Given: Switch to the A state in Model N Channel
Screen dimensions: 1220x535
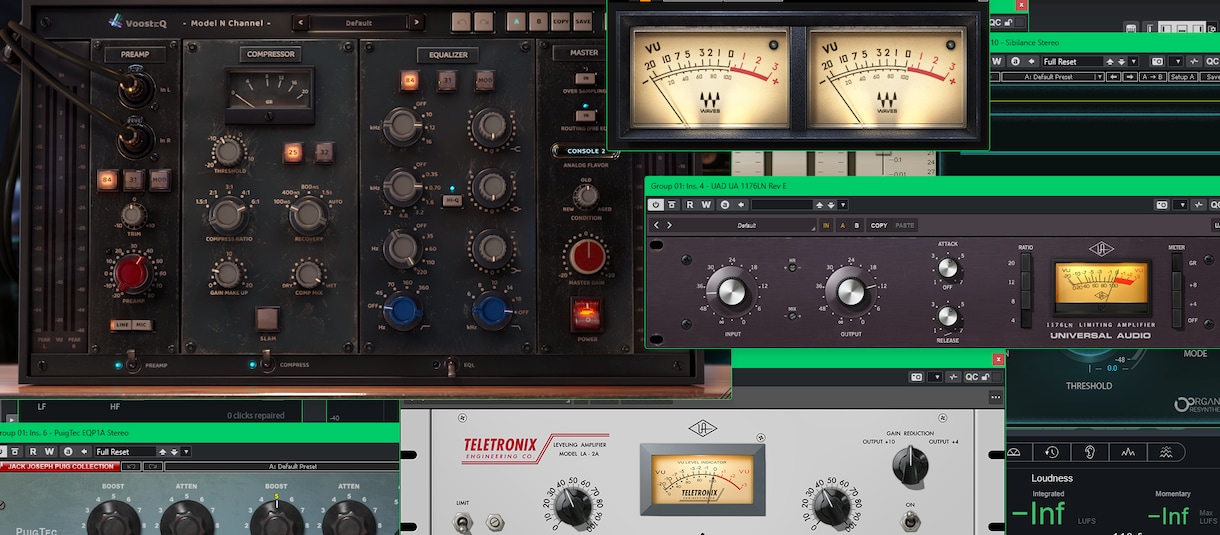Looking at the screenshot, I should [516, 21].
